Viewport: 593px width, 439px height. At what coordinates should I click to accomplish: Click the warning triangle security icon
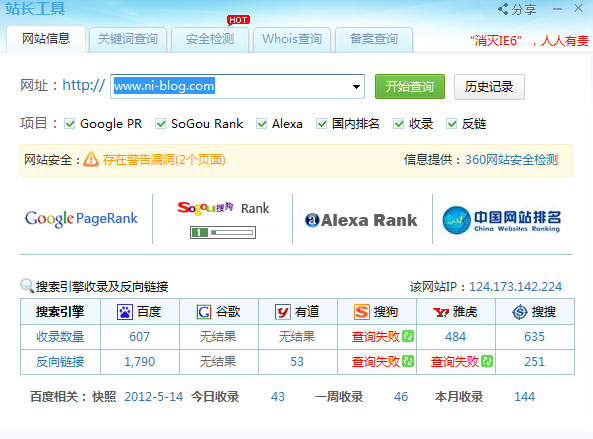91,159
